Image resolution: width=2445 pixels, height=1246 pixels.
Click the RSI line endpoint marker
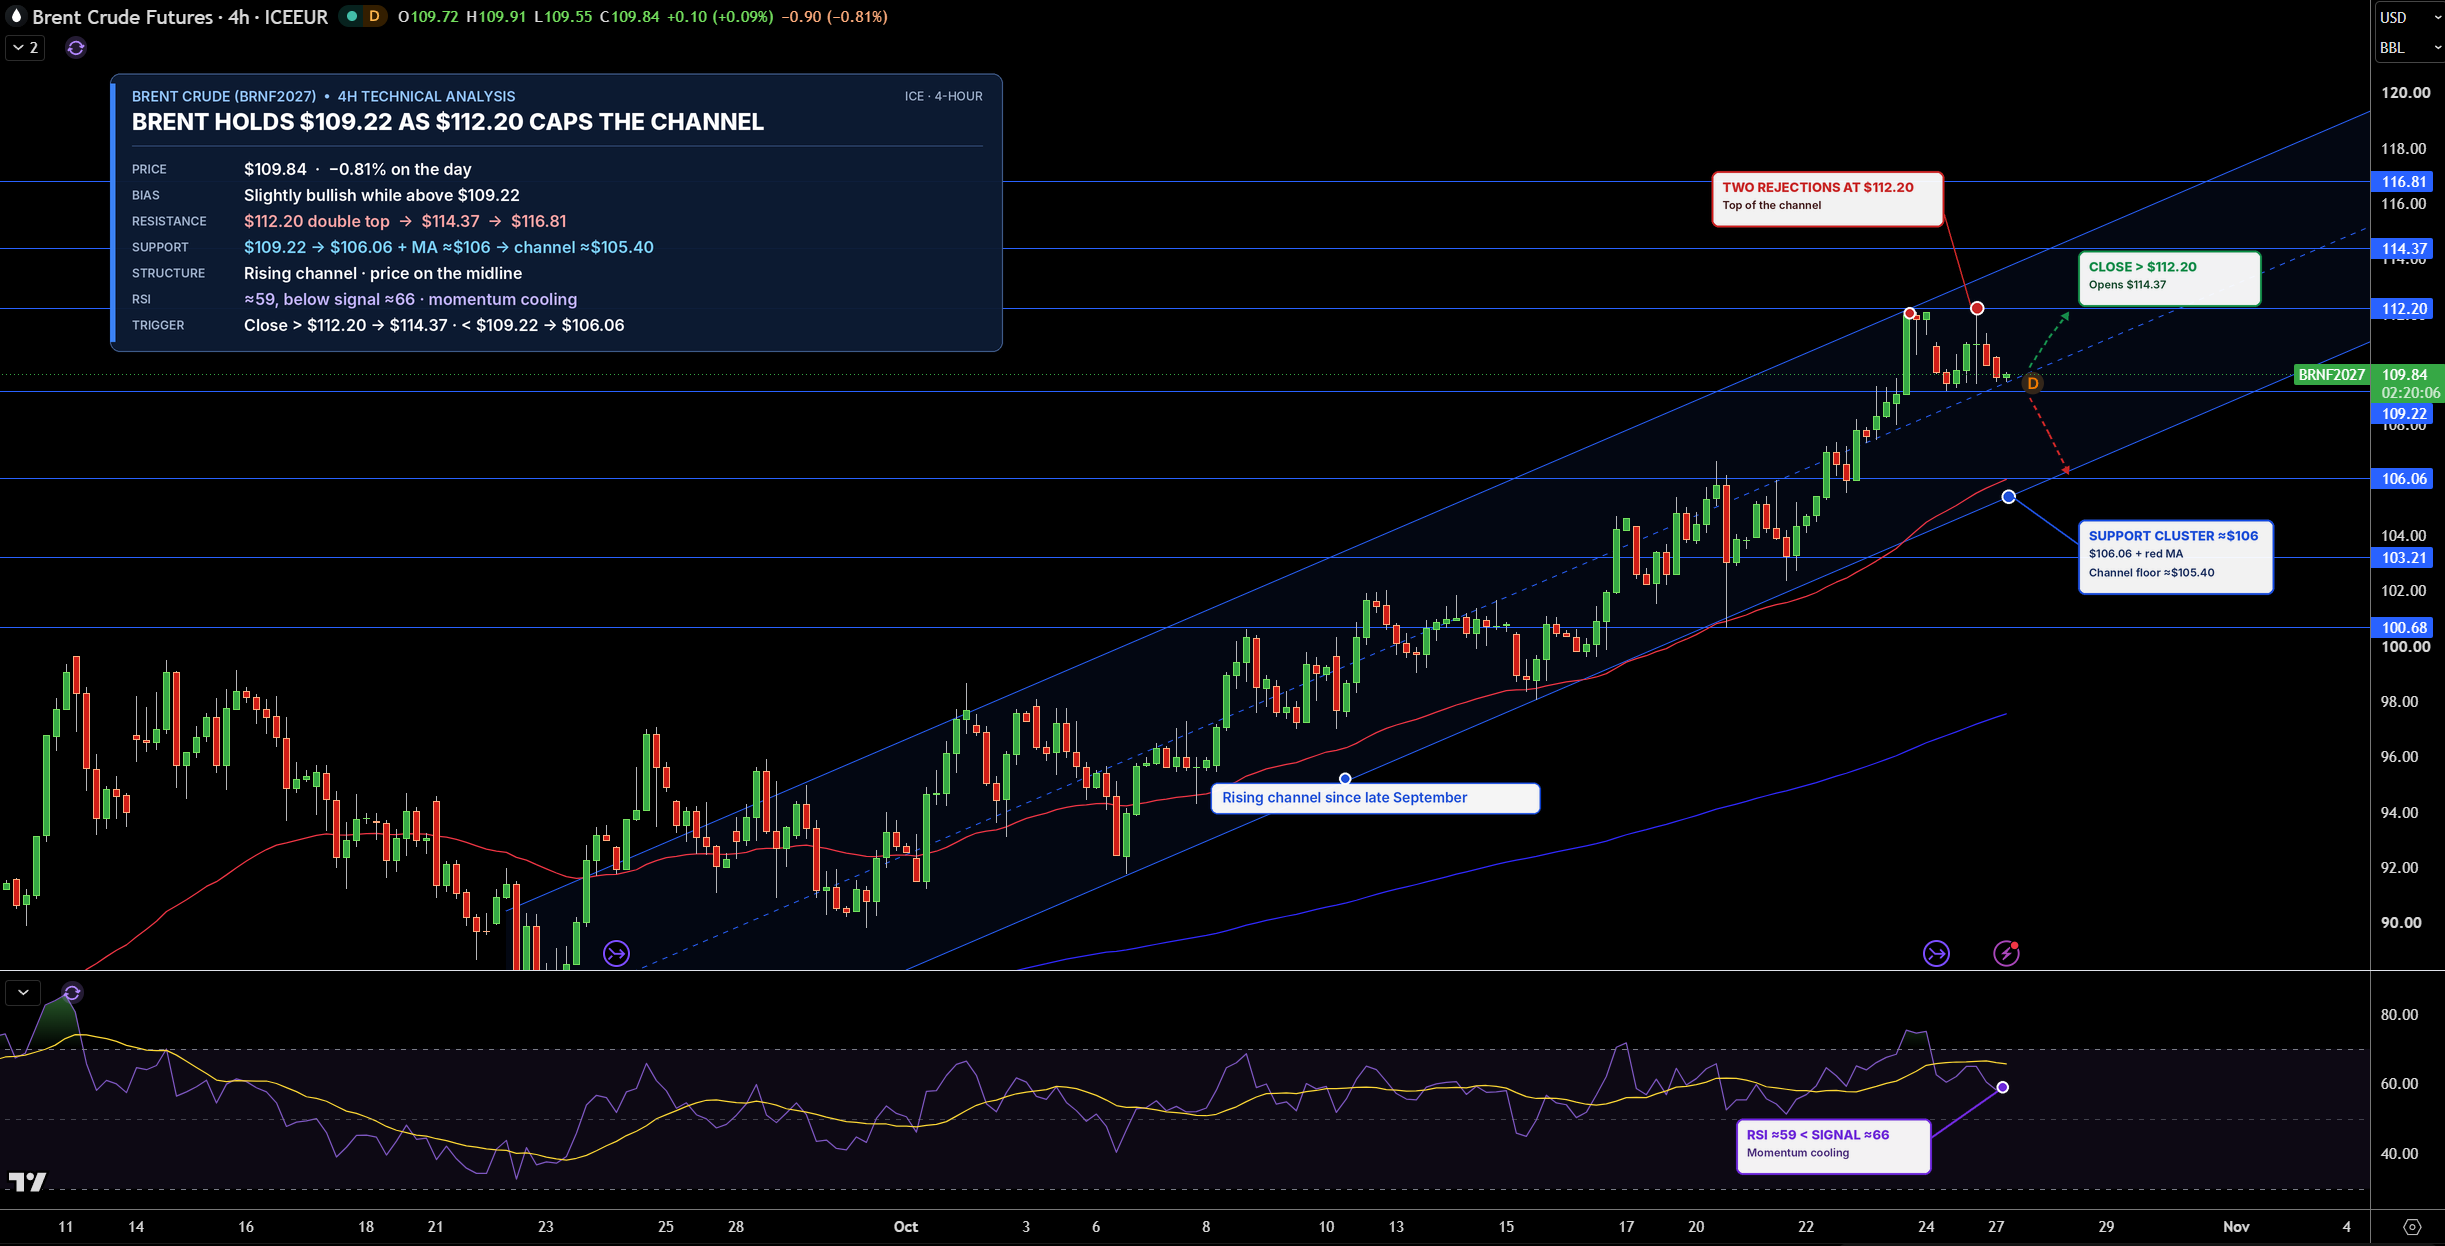point(2002,1087)
